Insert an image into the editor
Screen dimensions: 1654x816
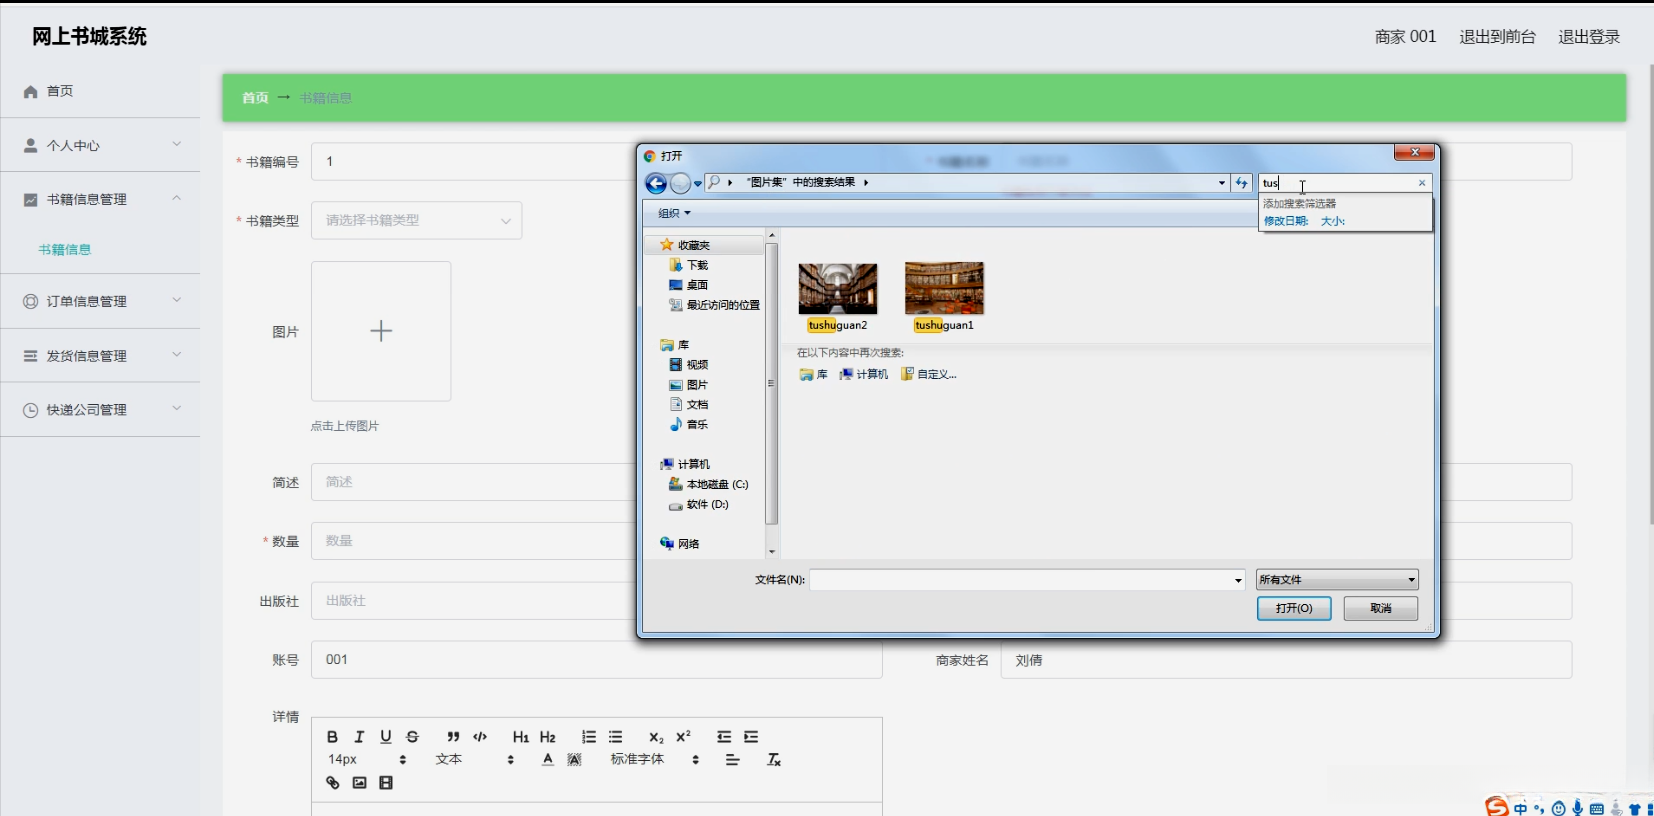359,783
